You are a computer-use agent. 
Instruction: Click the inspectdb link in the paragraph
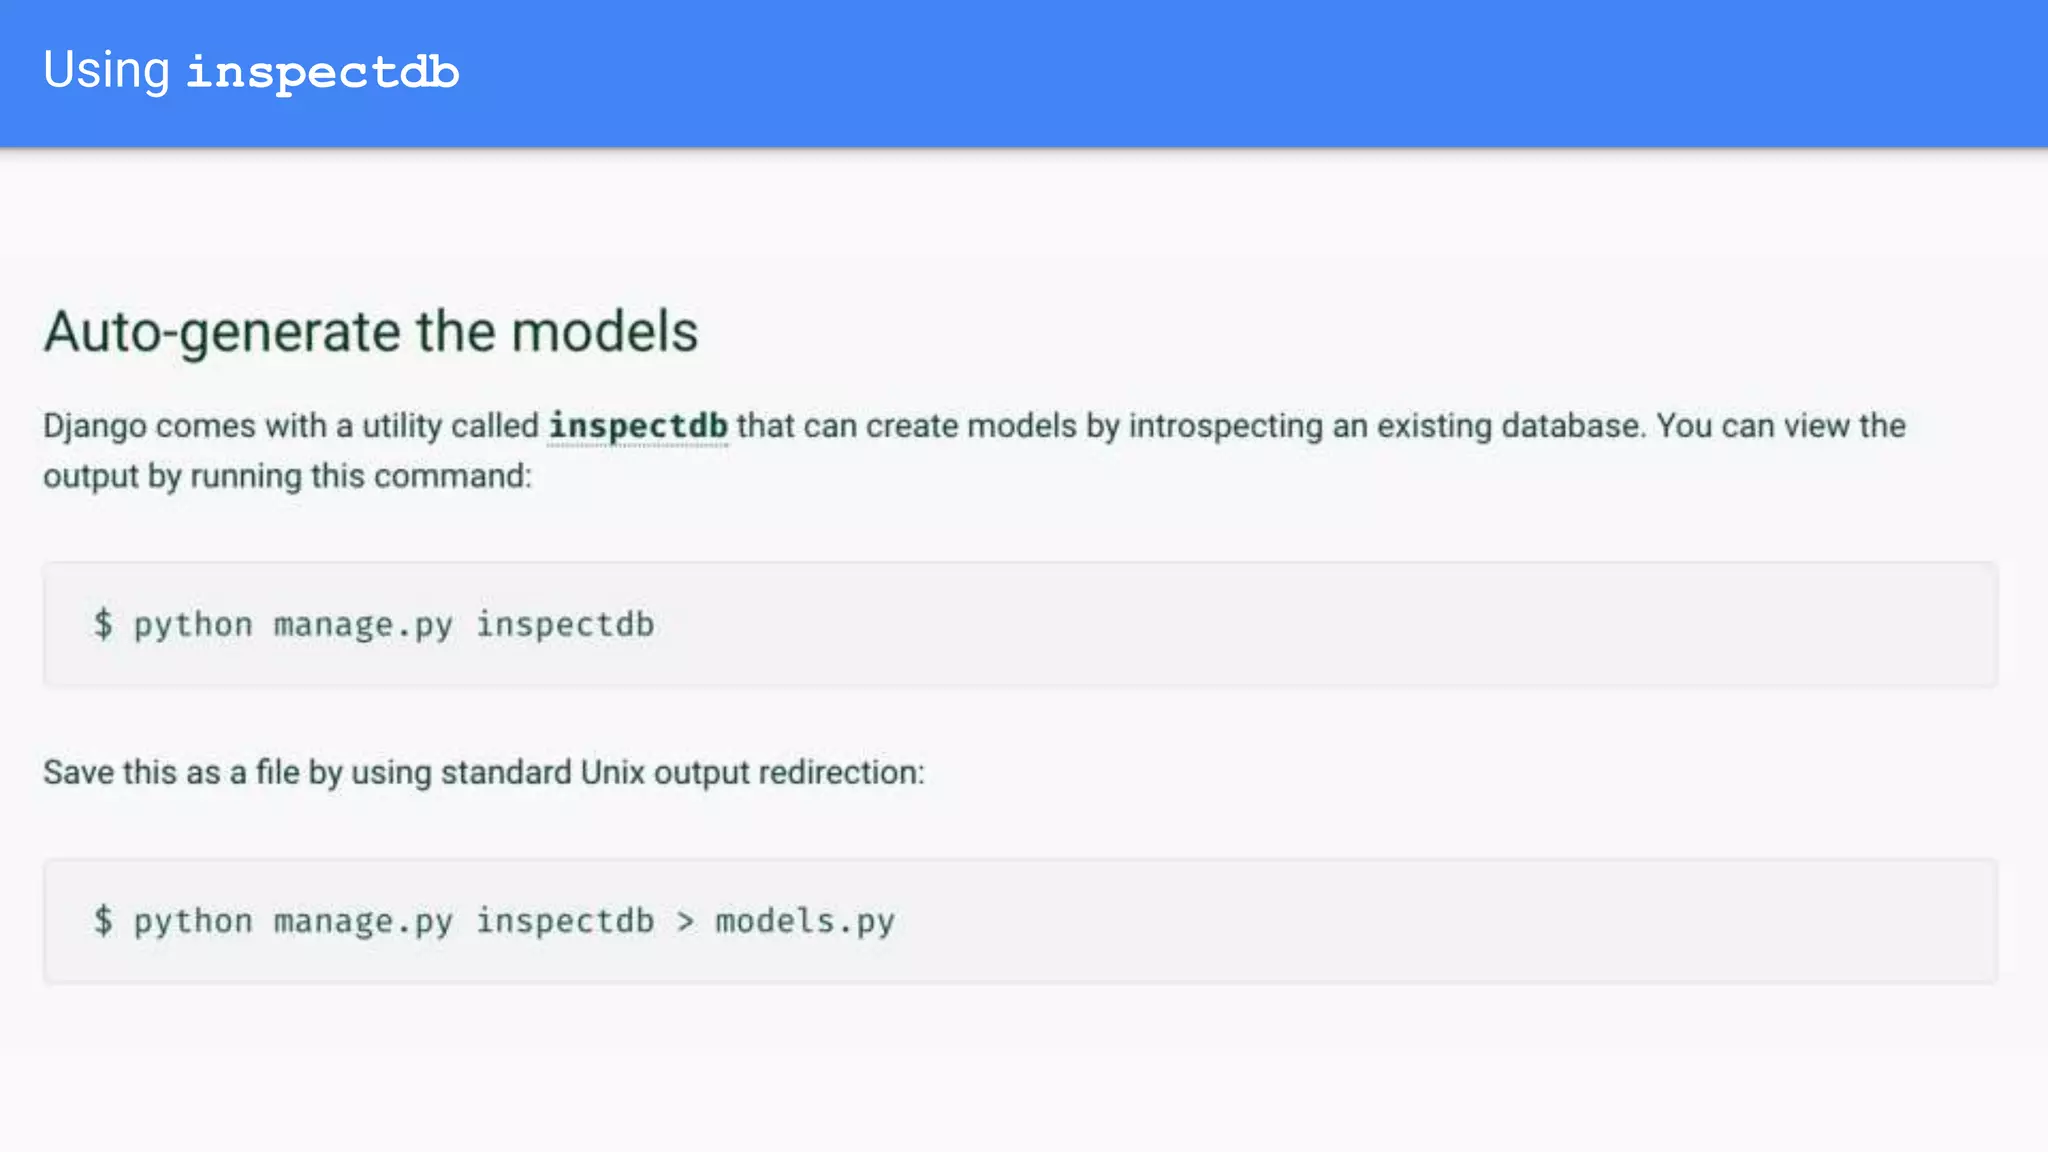coord(638,426)
